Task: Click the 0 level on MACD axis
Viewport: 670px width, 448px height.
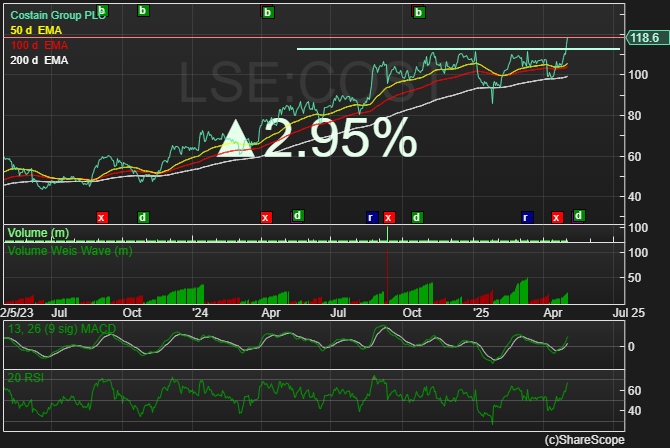Action: click(631, 347)
